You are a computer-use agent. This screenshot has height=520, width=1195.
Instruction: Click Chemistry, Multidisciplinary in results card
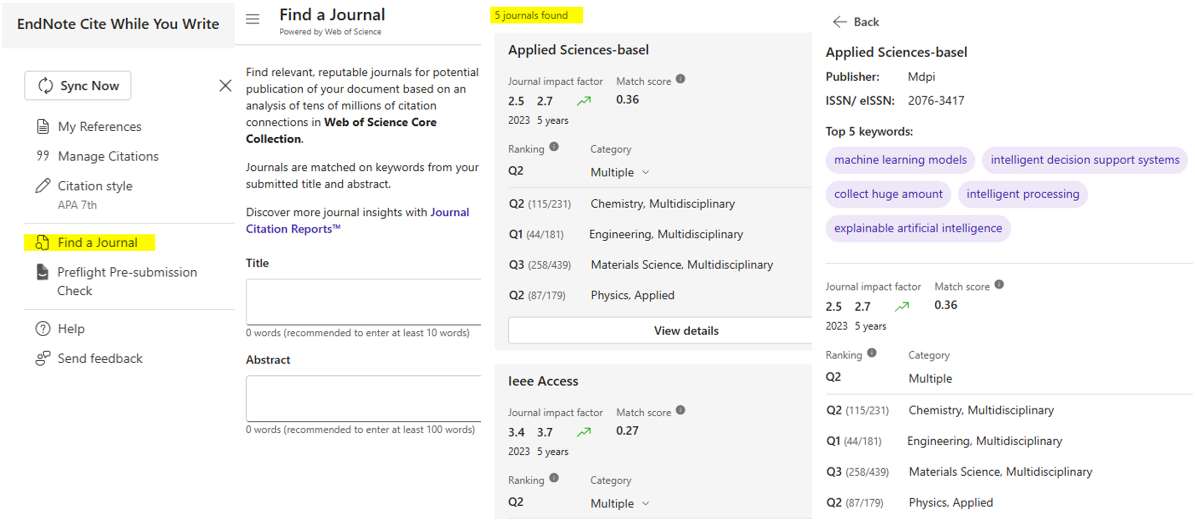(x=663, y=204)
